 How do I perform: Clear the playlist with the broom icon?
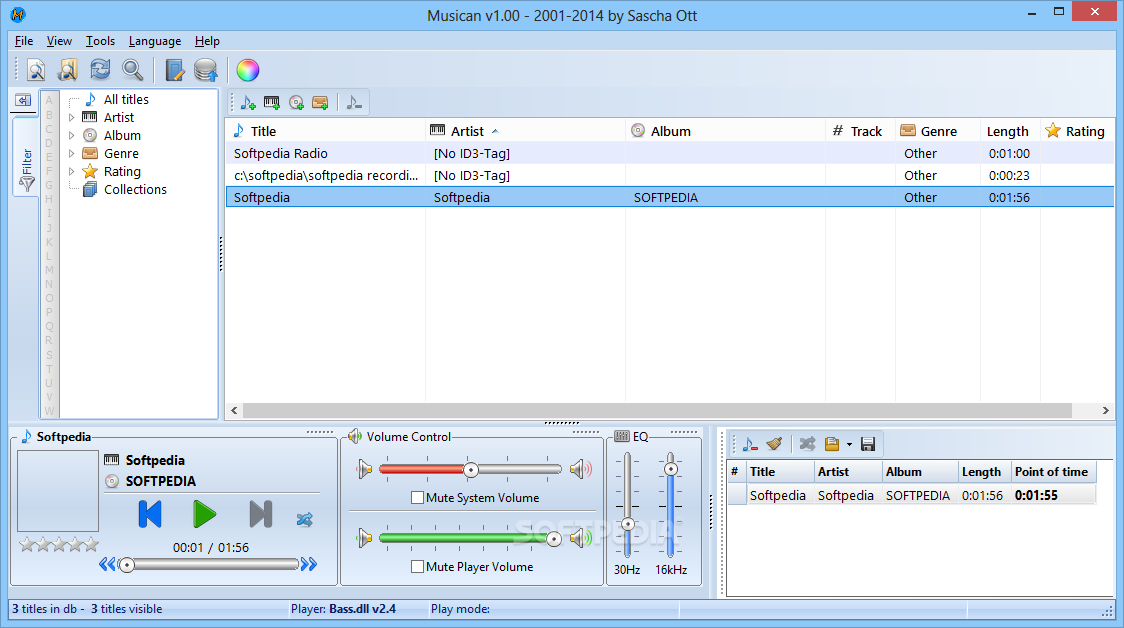[x=774, y=444]
